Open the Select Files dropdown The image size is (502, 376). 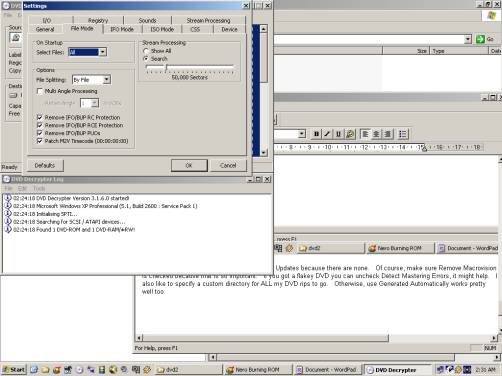(103, 52)
